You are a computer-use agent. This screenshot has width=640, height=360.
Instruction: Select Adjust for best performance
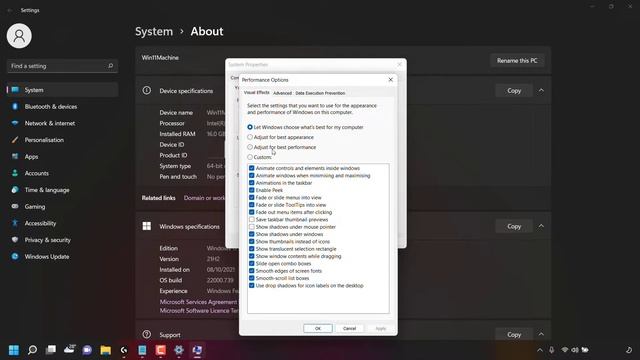282,147
